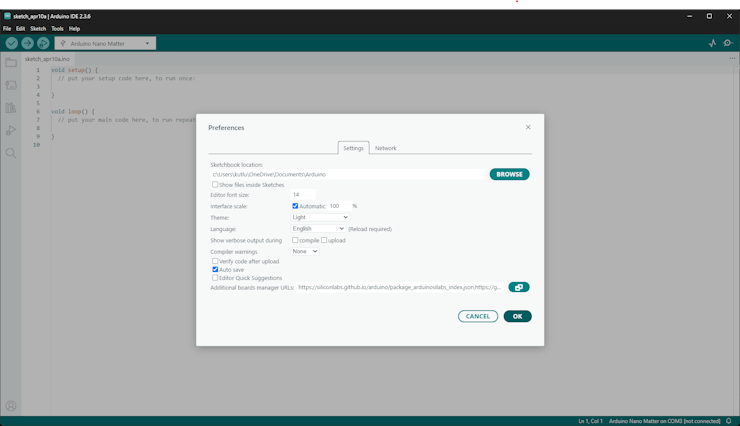Open the Serial Plotter icon

pos(713,43)
